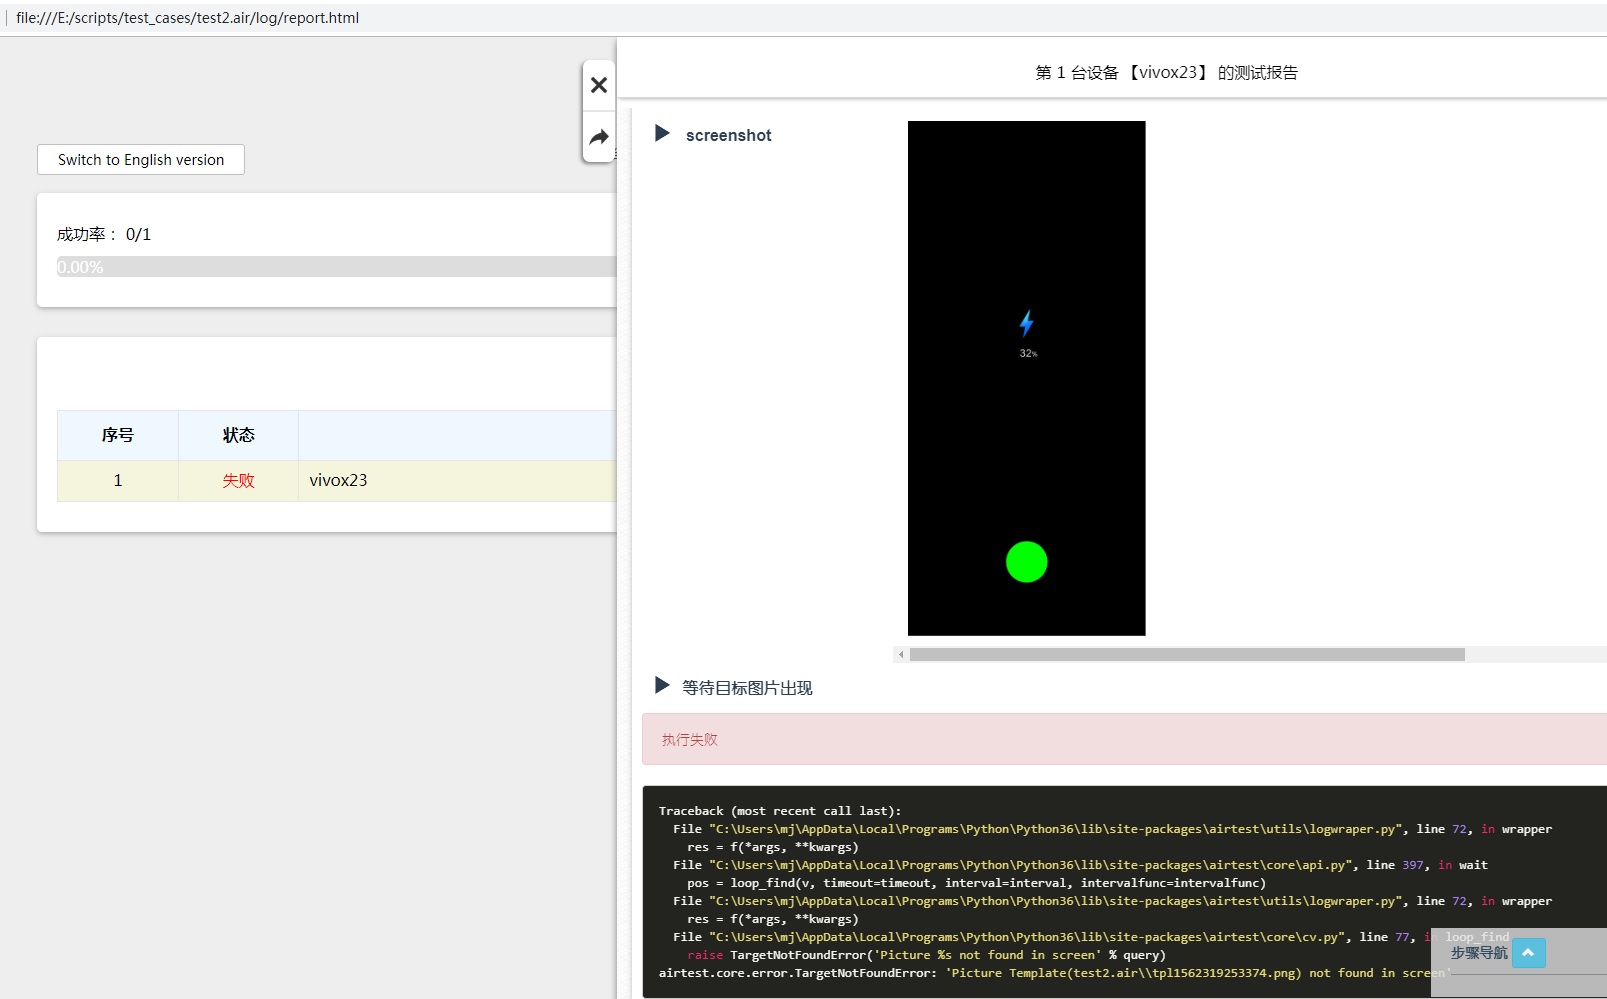The height and width of the screenshot is (999, 1607).
Task: Expand the 等待目标图片出现 step triangle
Action: pos(661,685)
